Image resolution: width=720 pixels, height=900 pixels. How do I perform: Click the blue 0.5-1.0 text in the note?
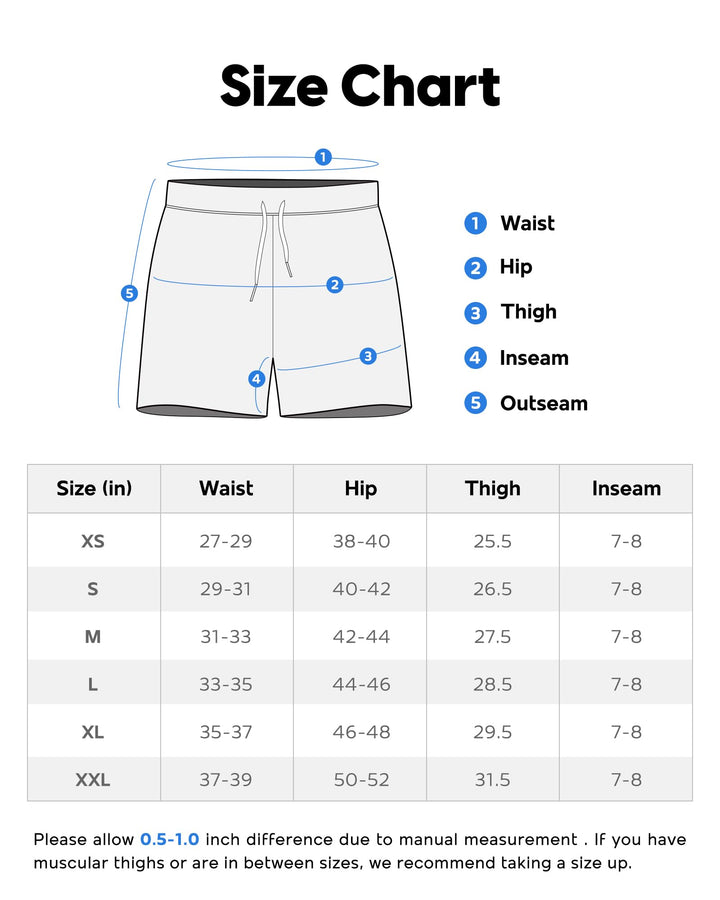pos(170,840)
